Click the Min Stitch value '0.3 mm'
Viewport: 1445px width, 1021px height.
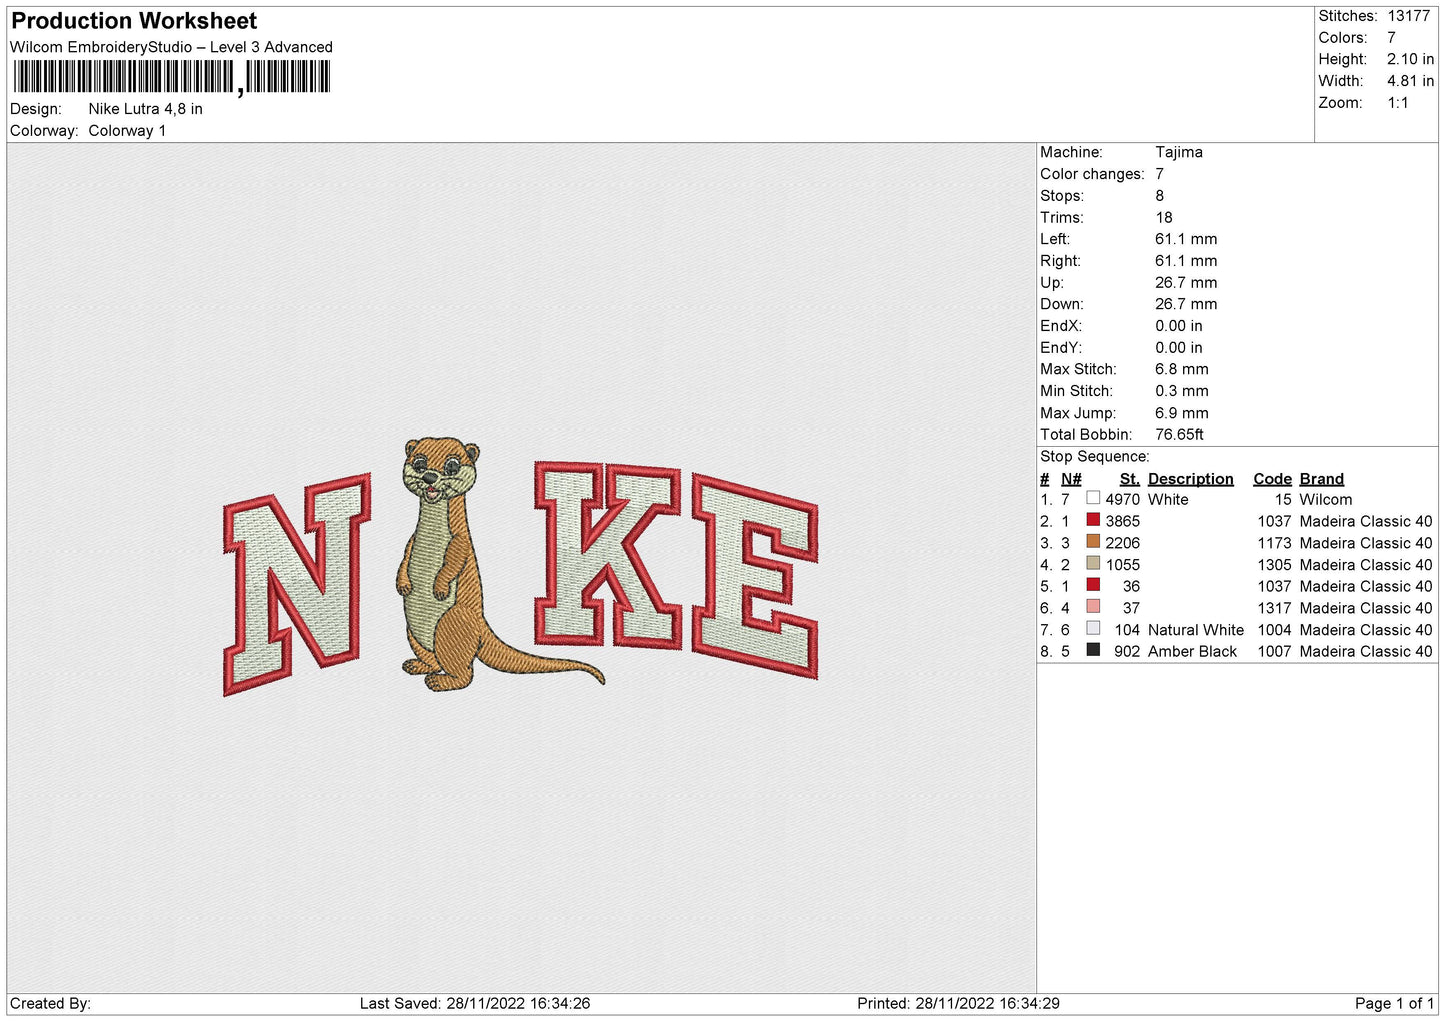(x=1182, y=391)
